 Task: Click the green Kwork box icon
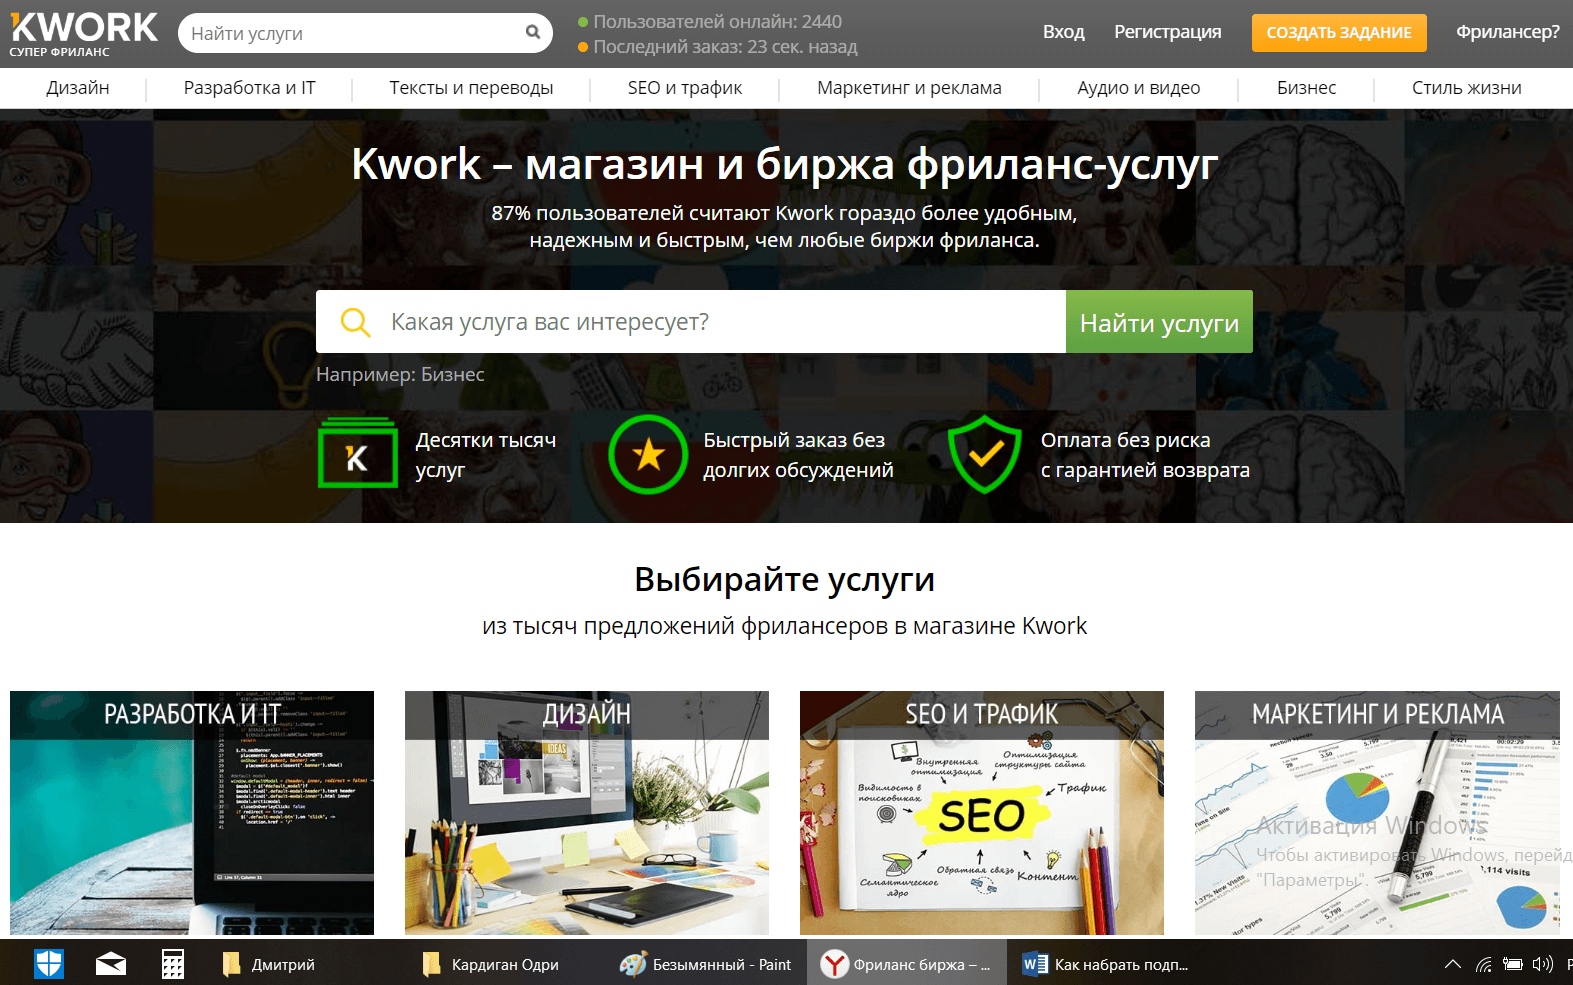click(x=357, y=453)
